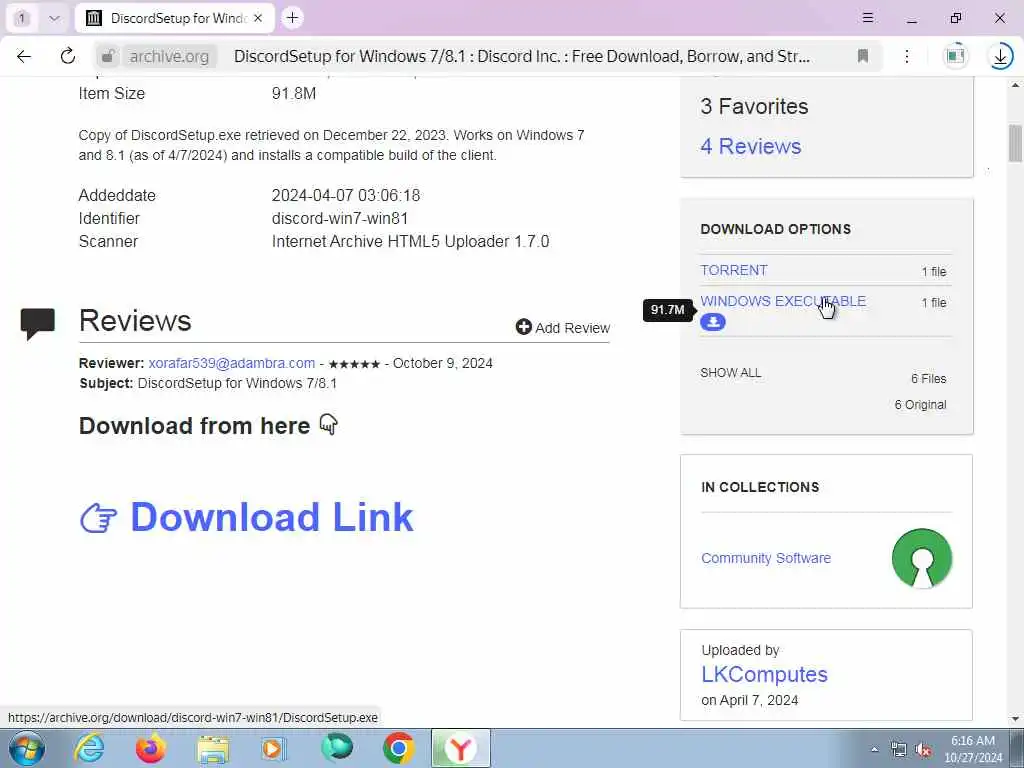The height and width of the screenshot is (768, 1024).
Task: Click the scrollbar down arrow
Action: click(1016, 720)
